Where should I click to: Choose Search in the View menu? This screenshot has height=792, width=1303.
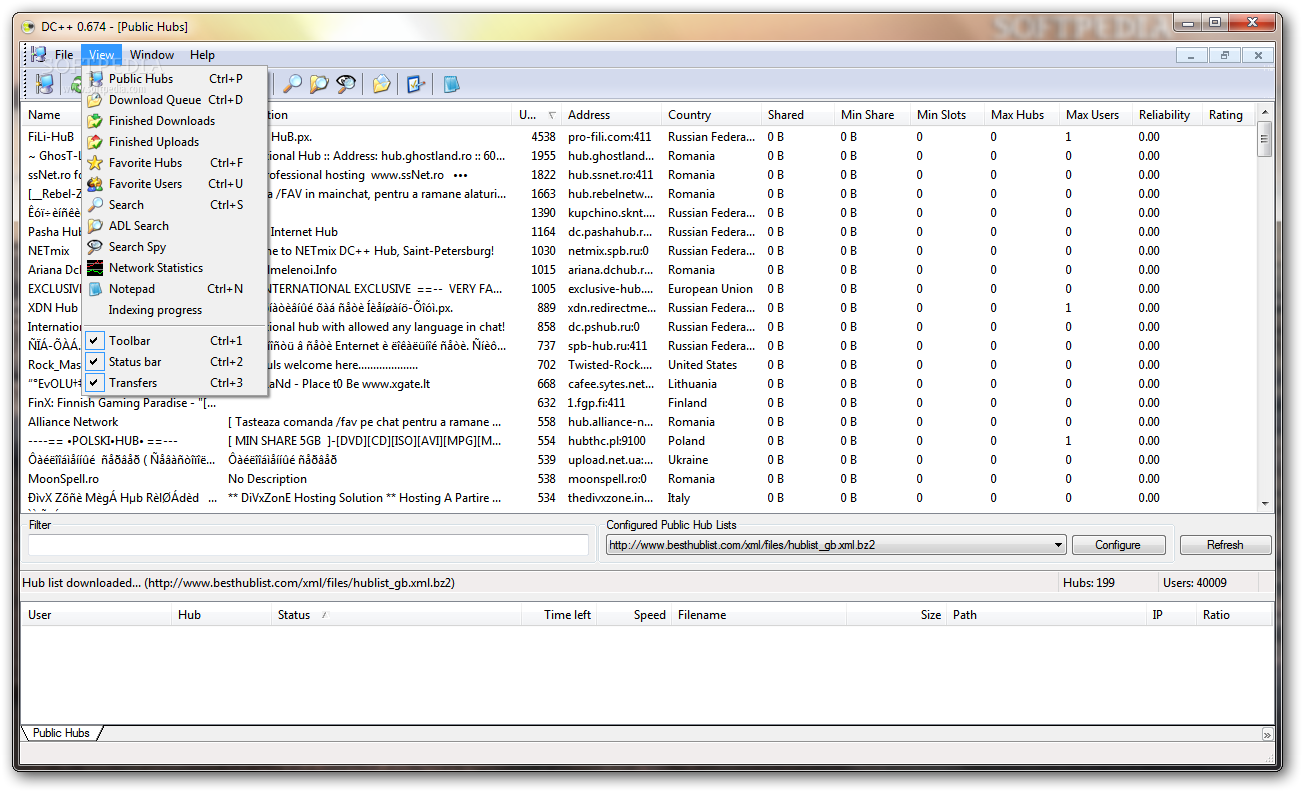[x=174, y=205]
